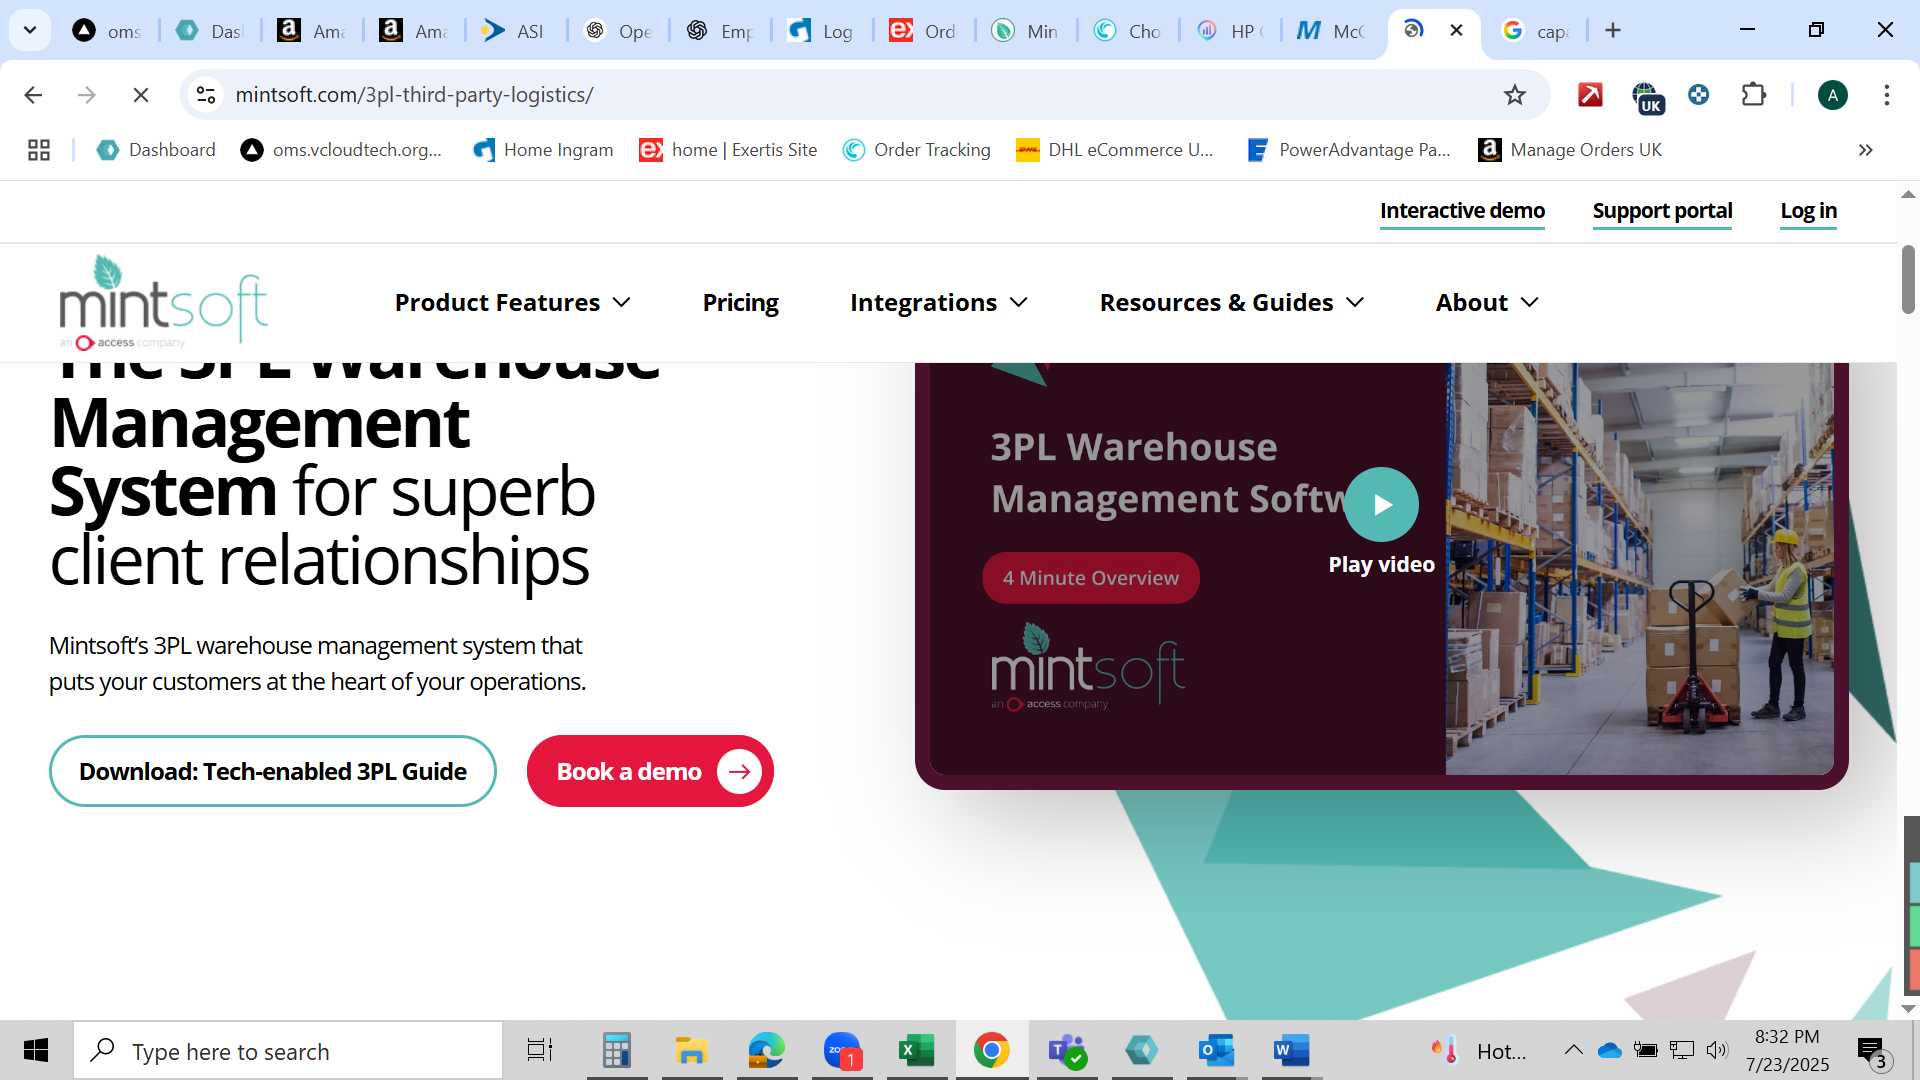Open DHL eCommerce bookmark

tap(1115, 150)
